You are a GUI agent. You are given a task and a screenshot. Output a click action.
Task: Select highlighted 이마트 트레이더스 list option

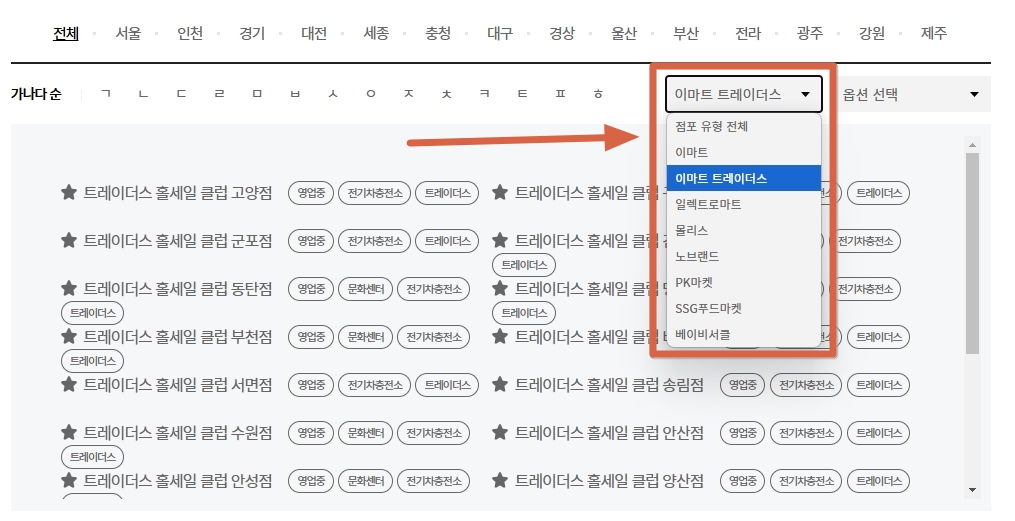click(744, 178)
